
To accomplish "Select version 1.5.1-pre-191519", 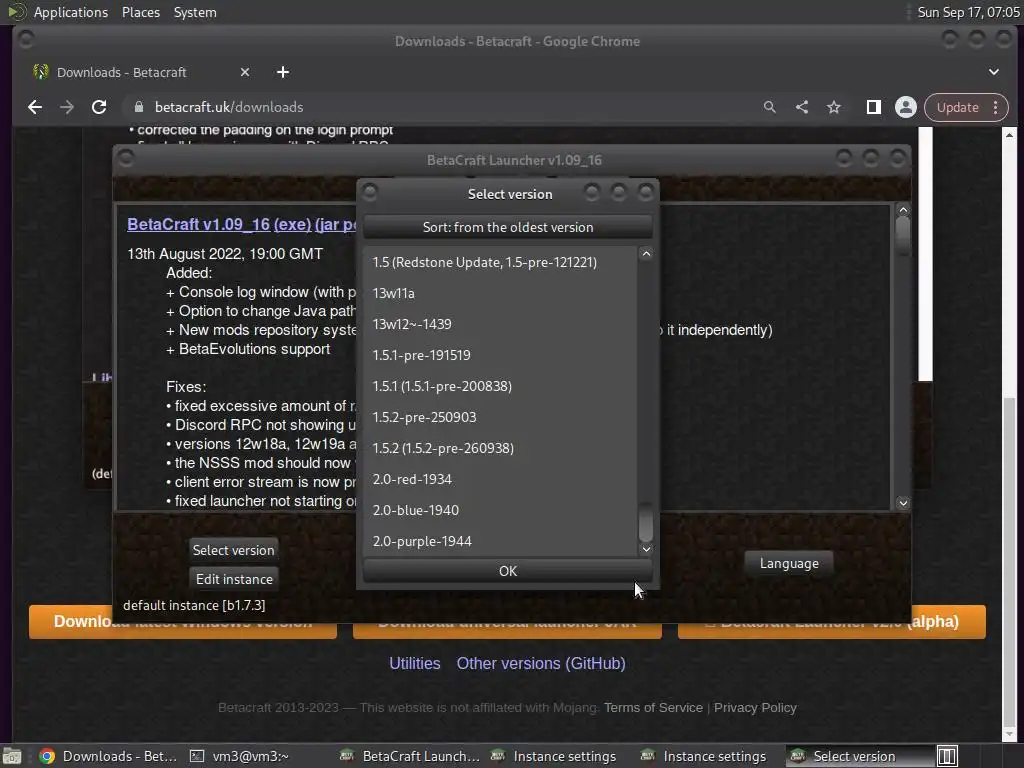I will [500, 355].
